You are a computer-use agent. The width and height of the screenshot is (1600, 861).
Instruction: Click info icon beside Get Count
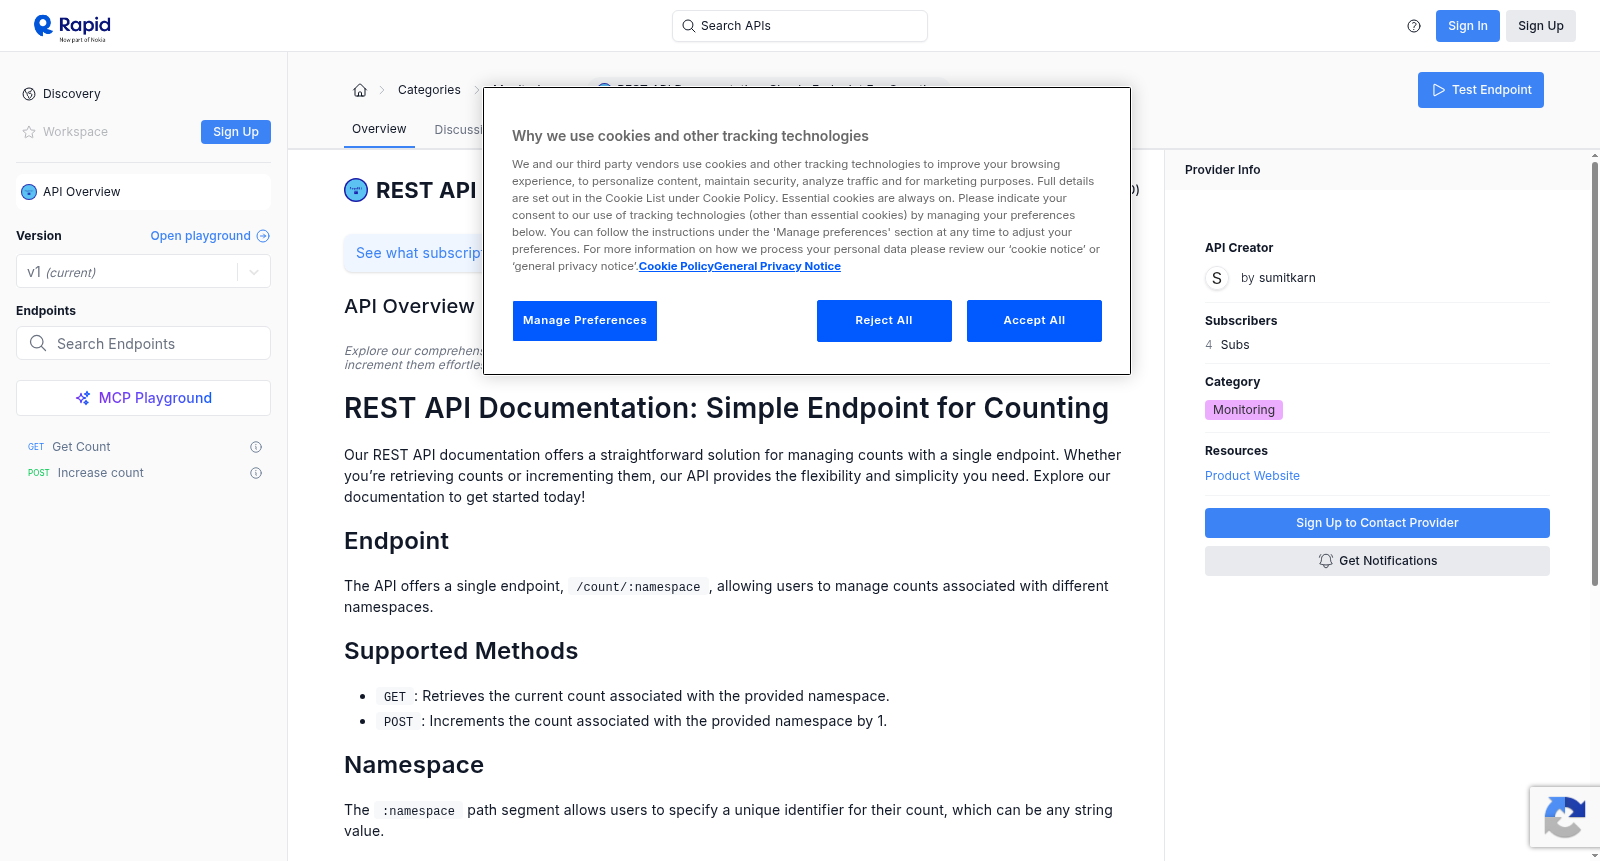click(x=256, y=447)
